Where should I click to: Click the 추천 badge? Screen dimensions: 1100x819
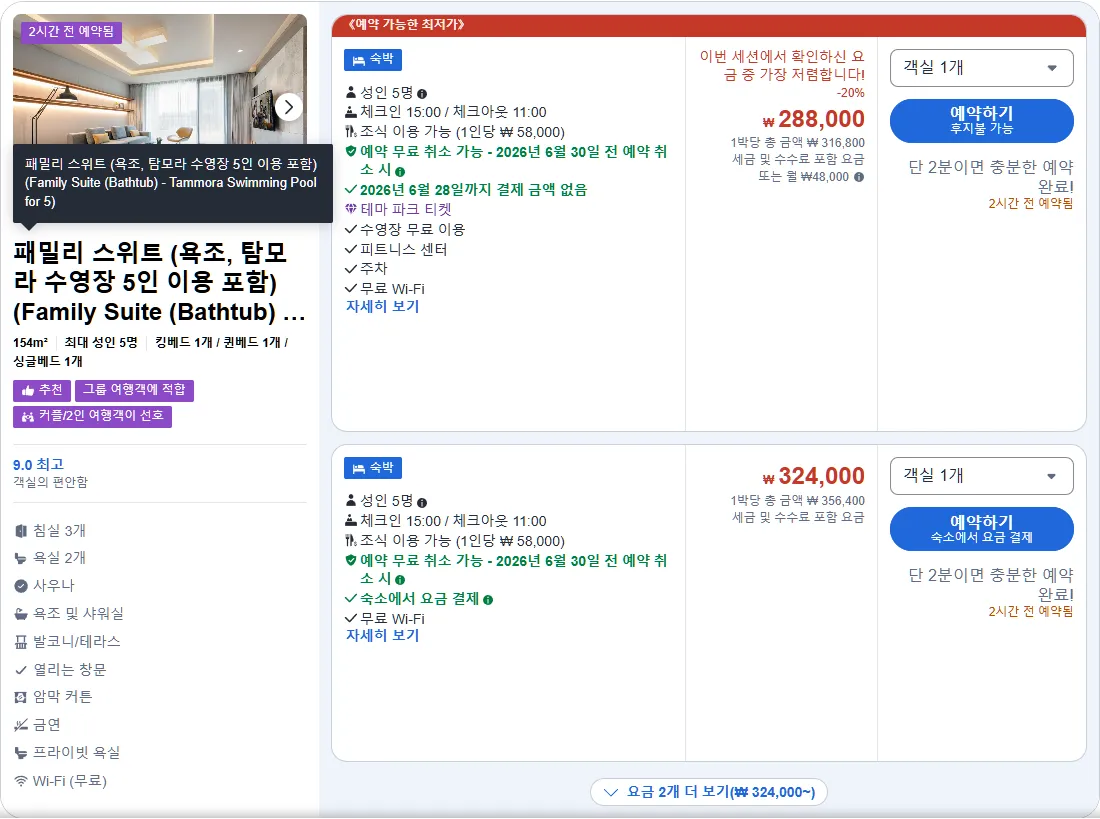click(x=42, y=390)
